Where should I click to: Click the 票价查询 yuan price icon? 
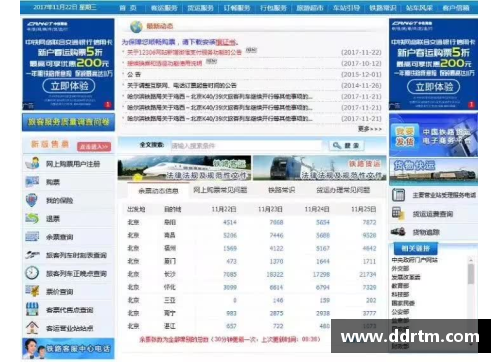(x=32, y=291)
